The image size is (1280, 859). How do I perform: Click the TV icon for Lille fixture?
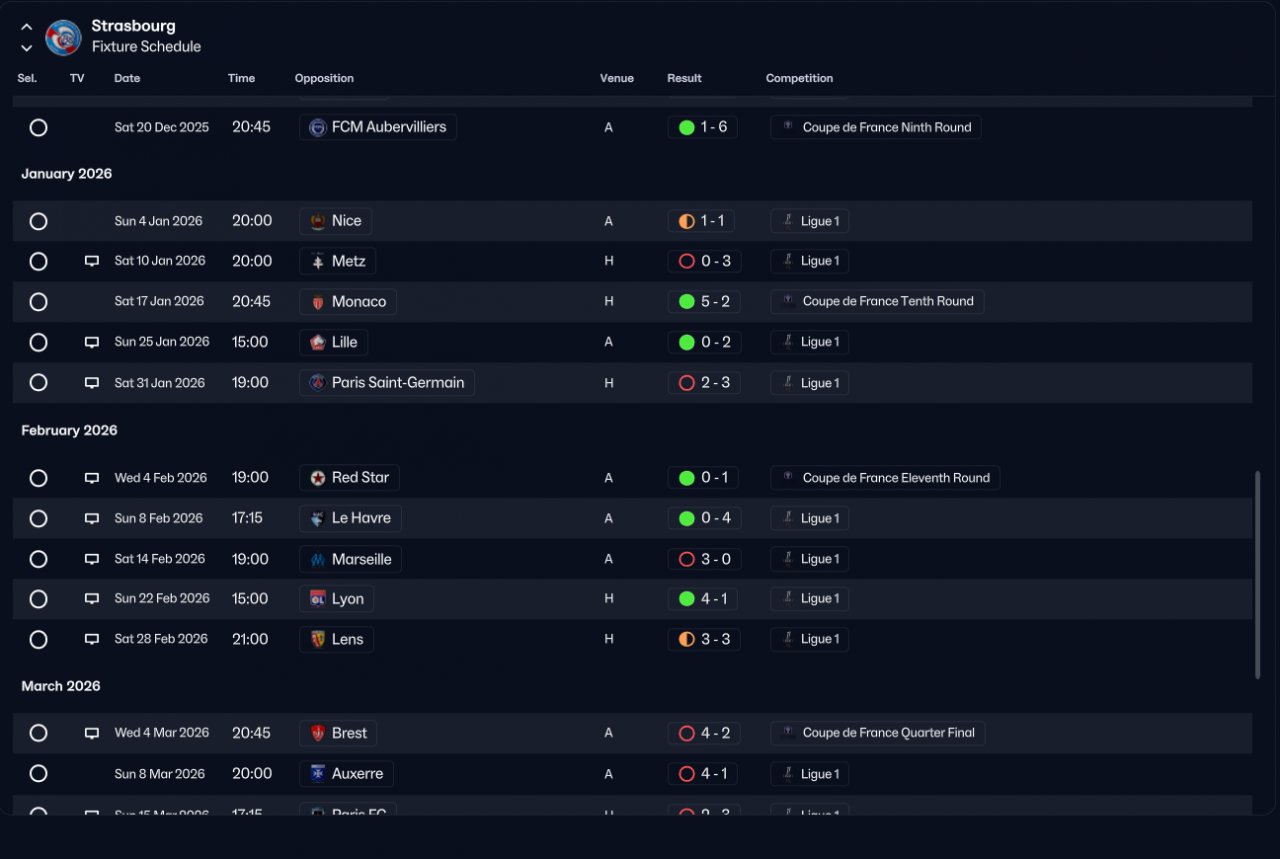pos(92,342)
